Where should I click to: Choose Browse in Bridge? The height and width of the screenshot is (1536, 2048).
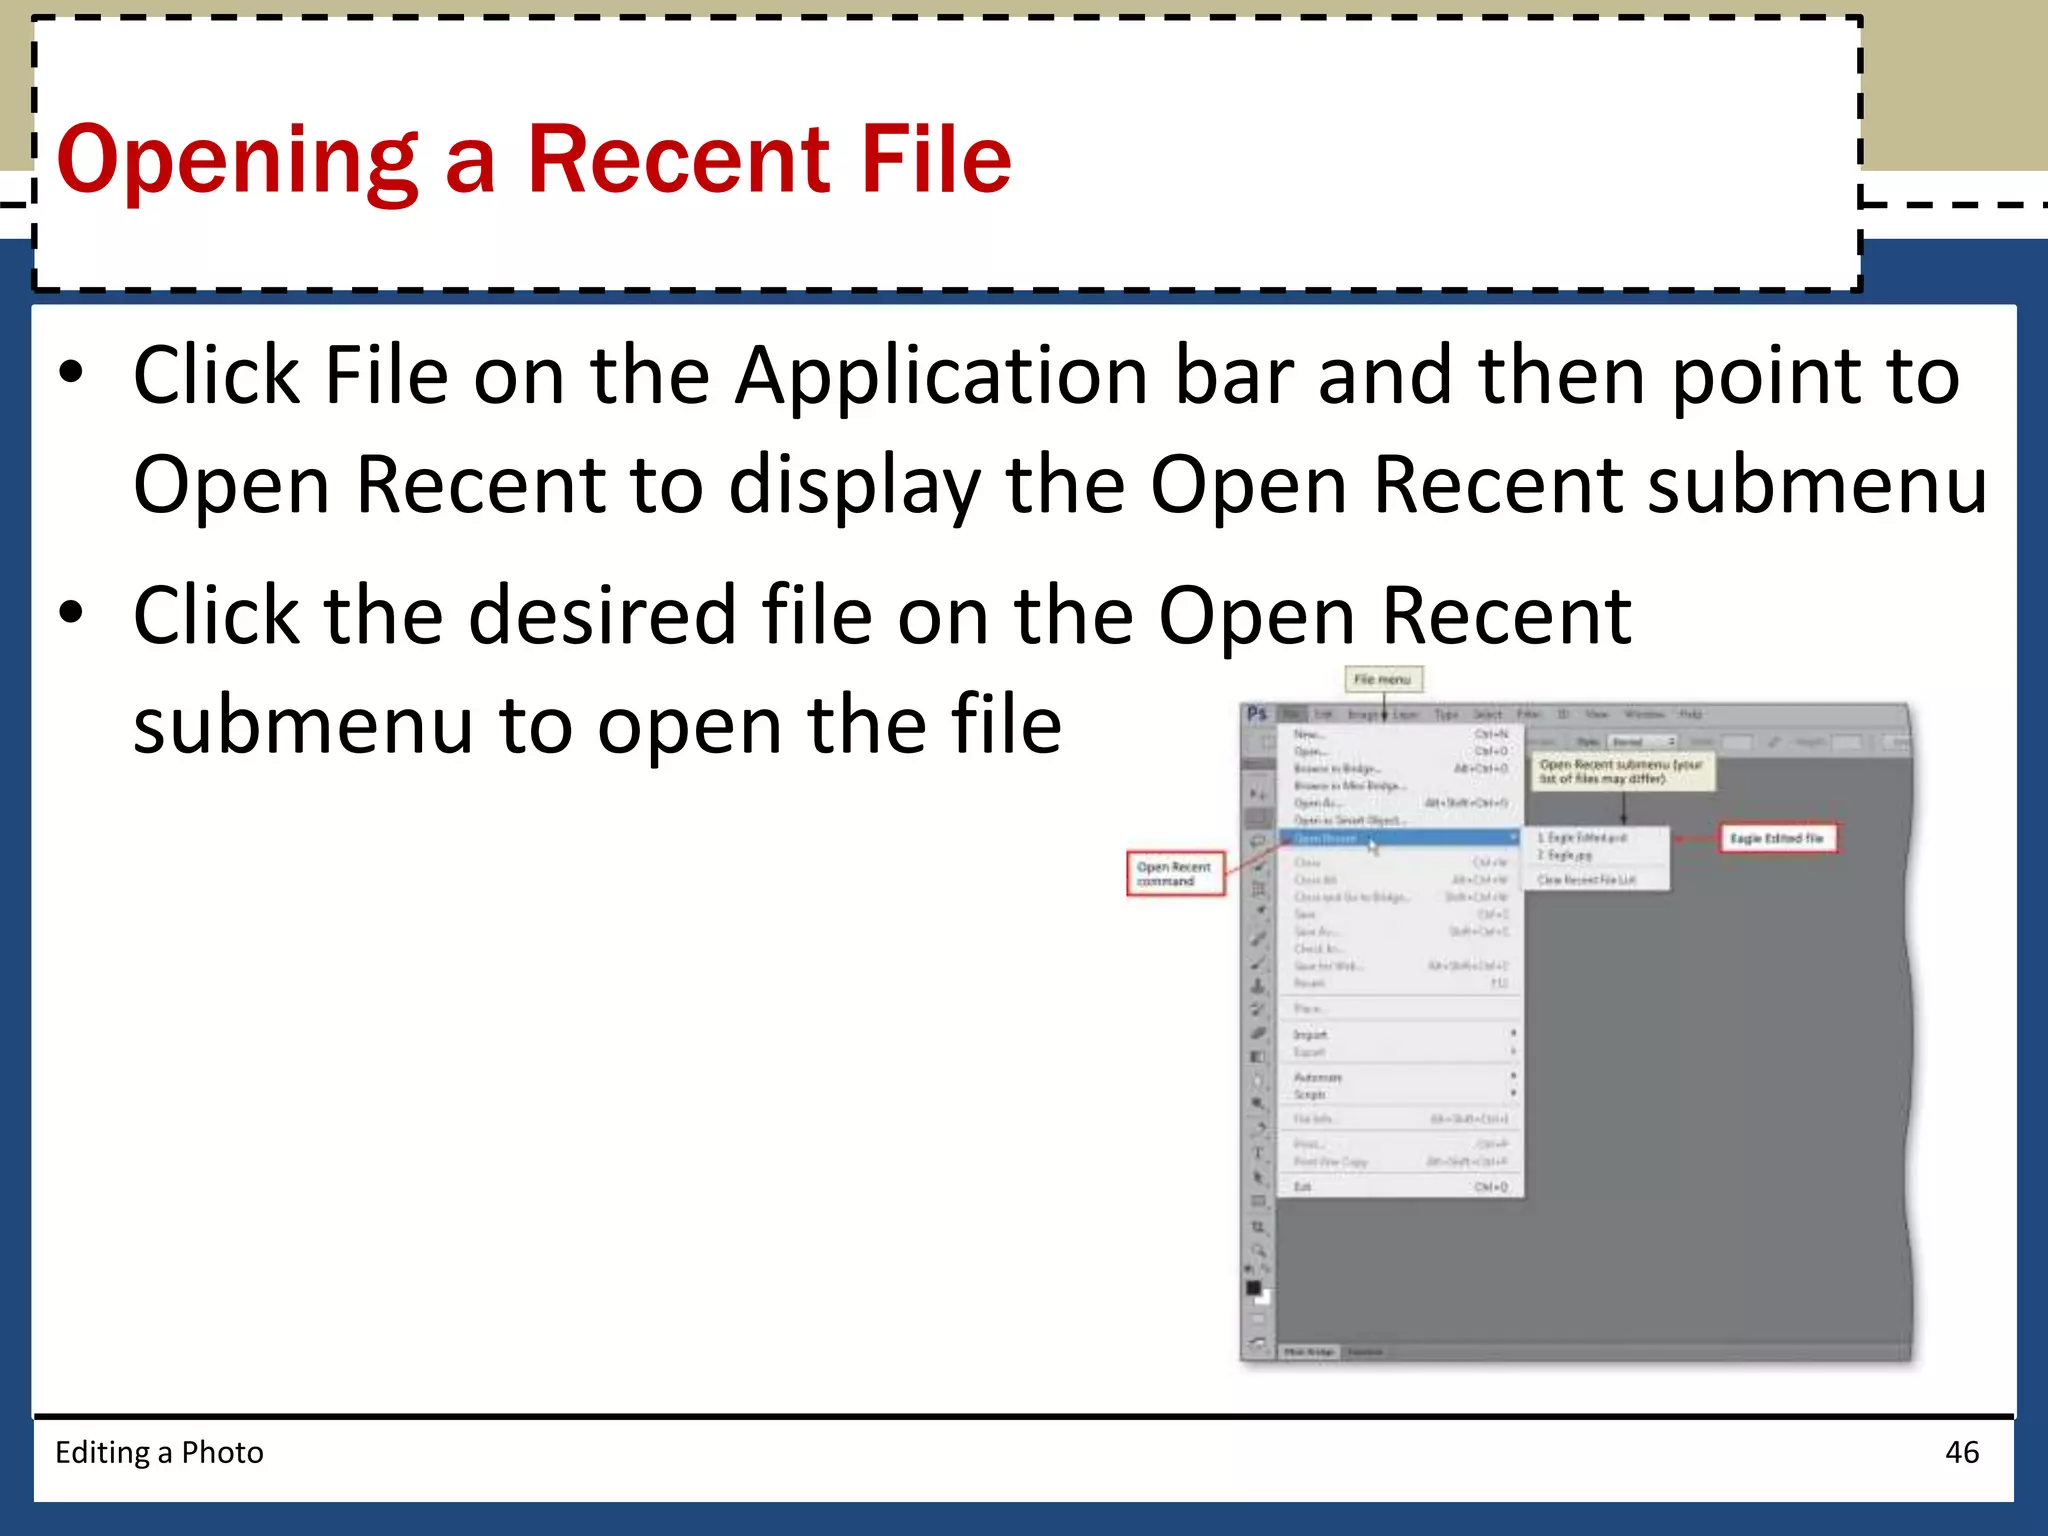(1400, 769)
